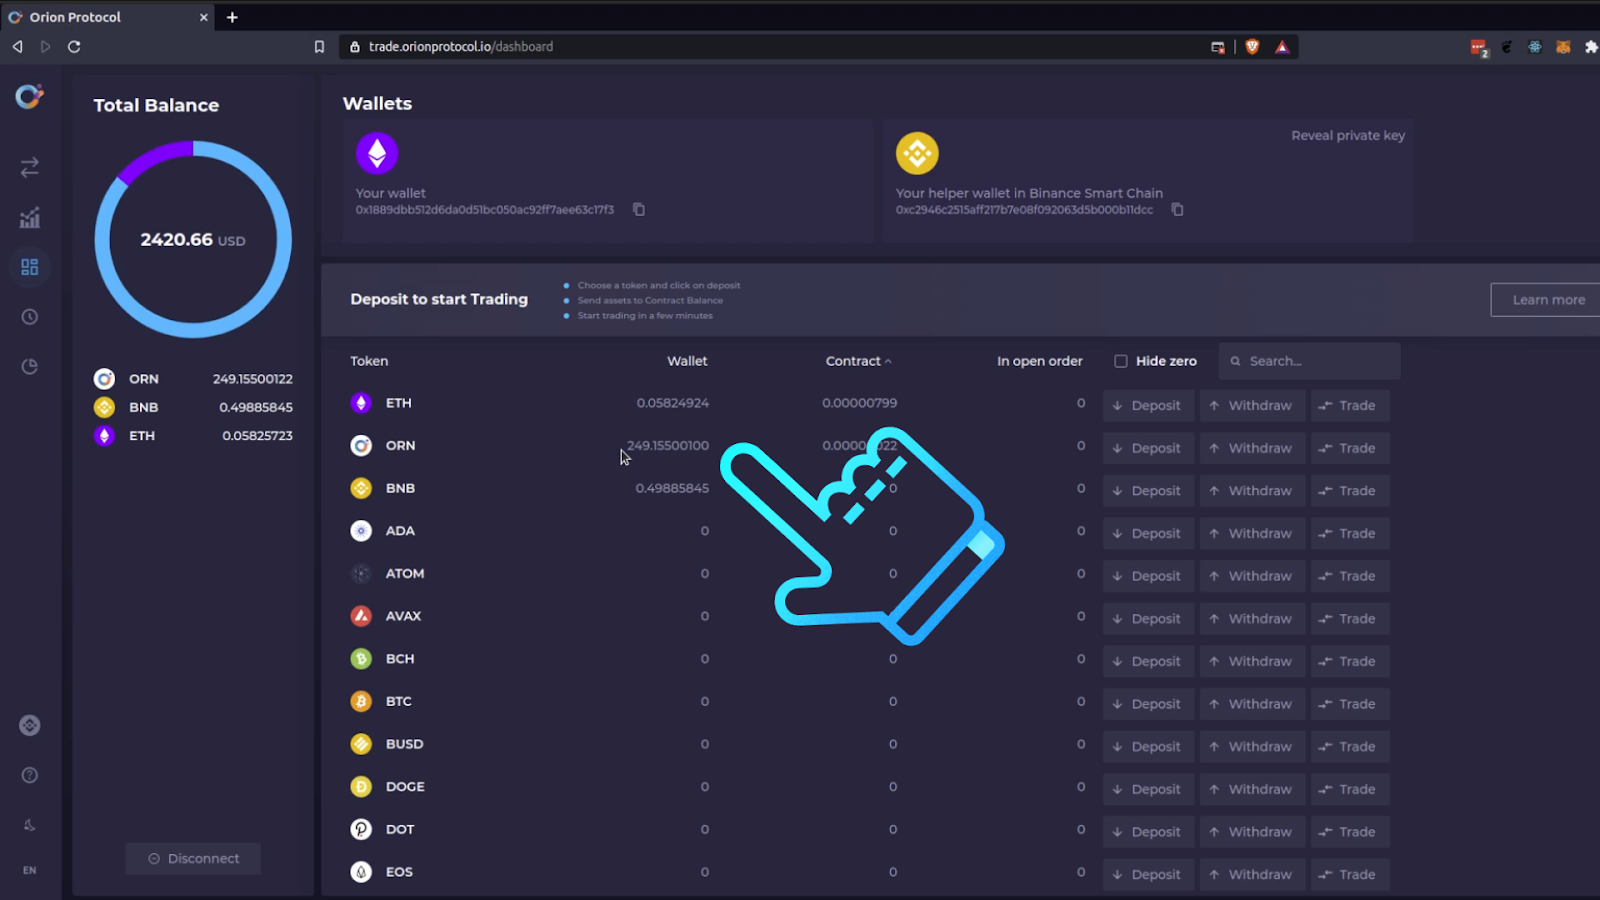The image size is (1600, 900).
Task: Click Trade in the BUSD row
Action: point(1349,746)
